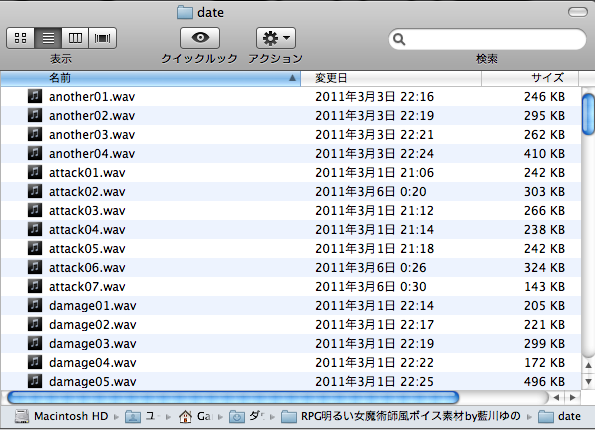The width and height of the screenshot is (595, 430).
Task: Click the vertical scrollbar down arrow
Action: pyautogui.click(x=588, y=381)
